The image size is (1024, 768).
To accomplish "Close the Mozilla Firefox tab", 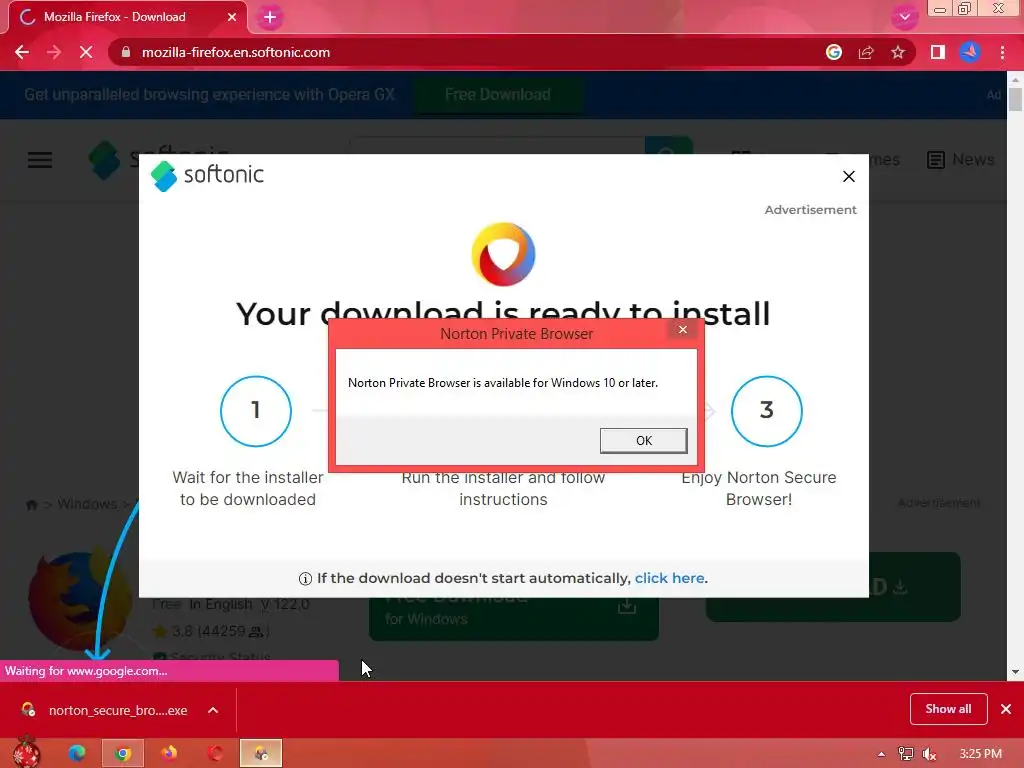I will 232,17.
